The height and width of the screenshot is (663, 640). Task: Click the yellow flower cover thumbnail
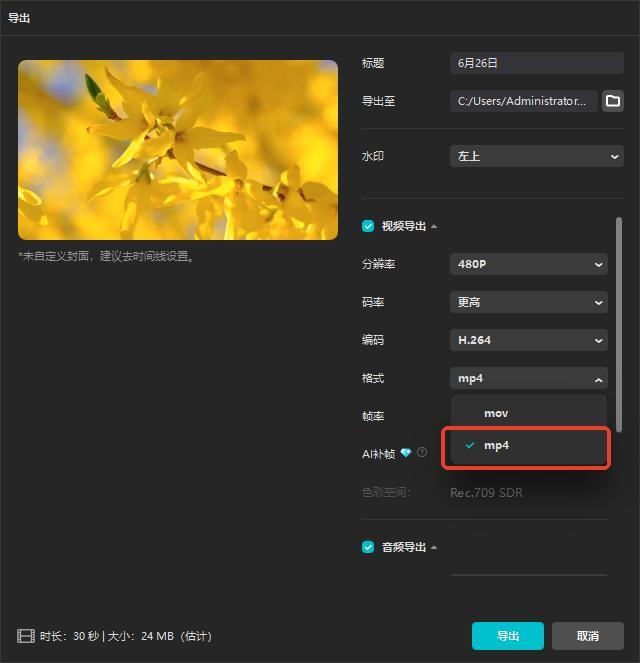[178, 150]
